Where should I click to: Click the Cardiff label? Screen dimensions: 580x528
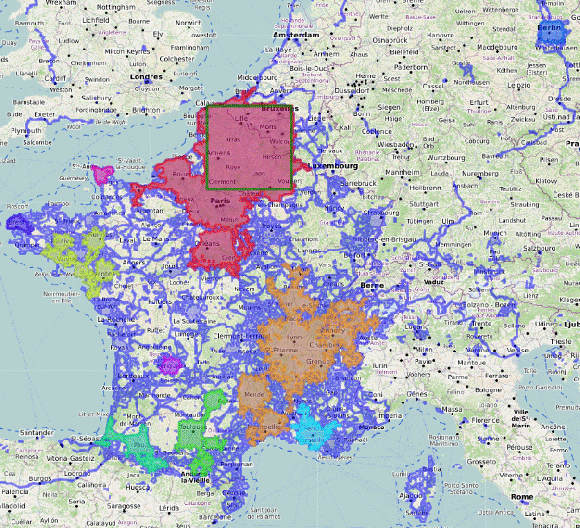pos(55,78)
